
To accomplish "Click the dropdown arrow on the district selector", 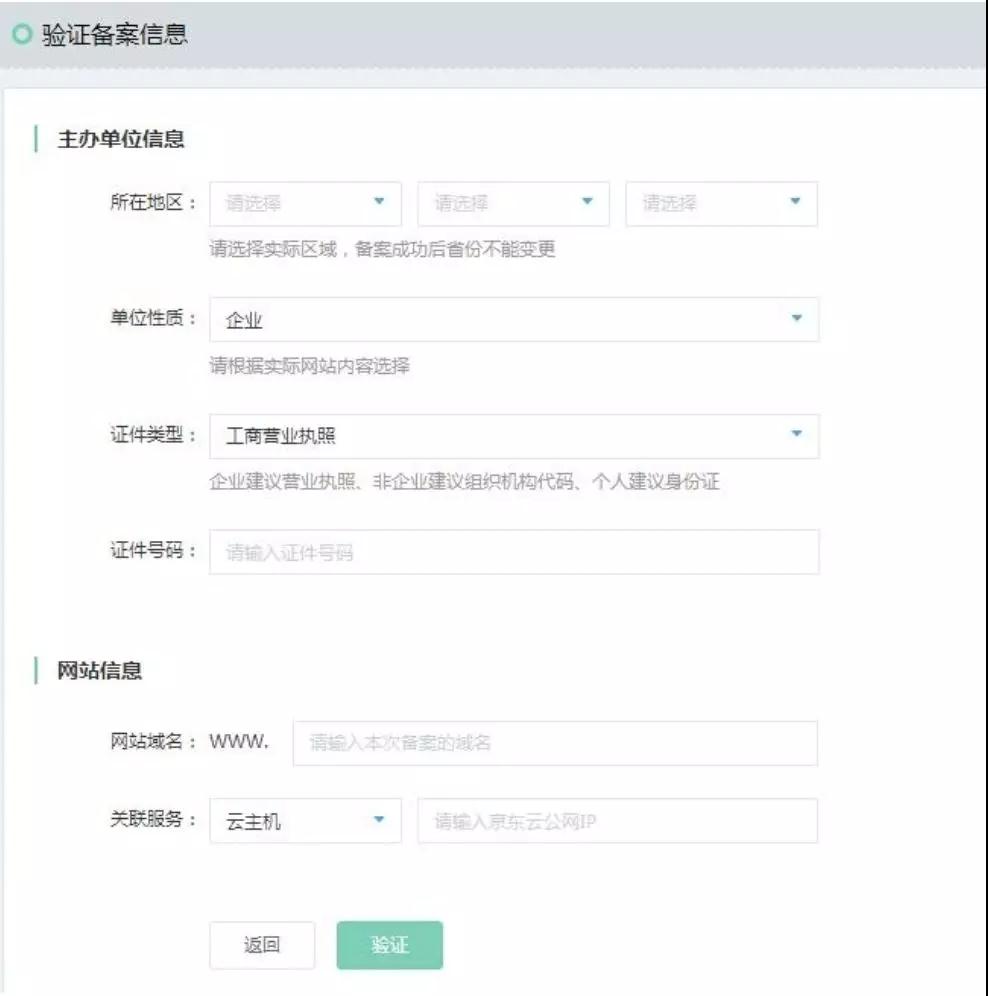I will (x=794, y=203).
